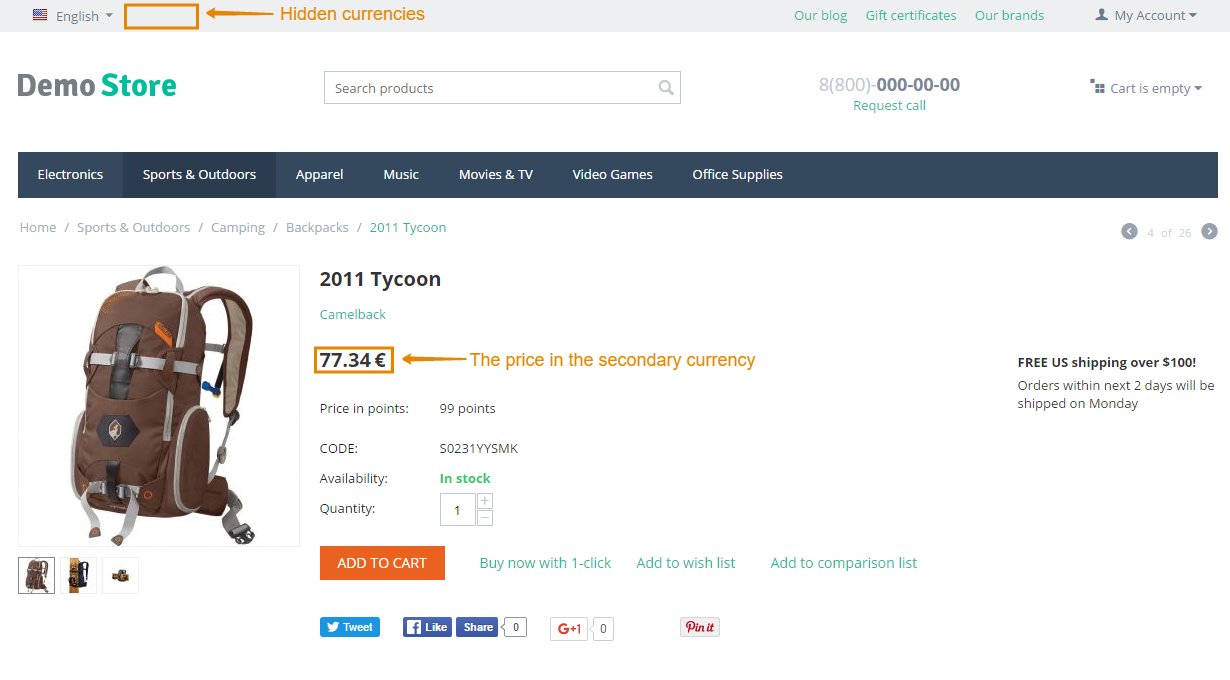This screenshot has height=680, width=1230.
Task: Click the main backpack product image
Action: (159, 406)
